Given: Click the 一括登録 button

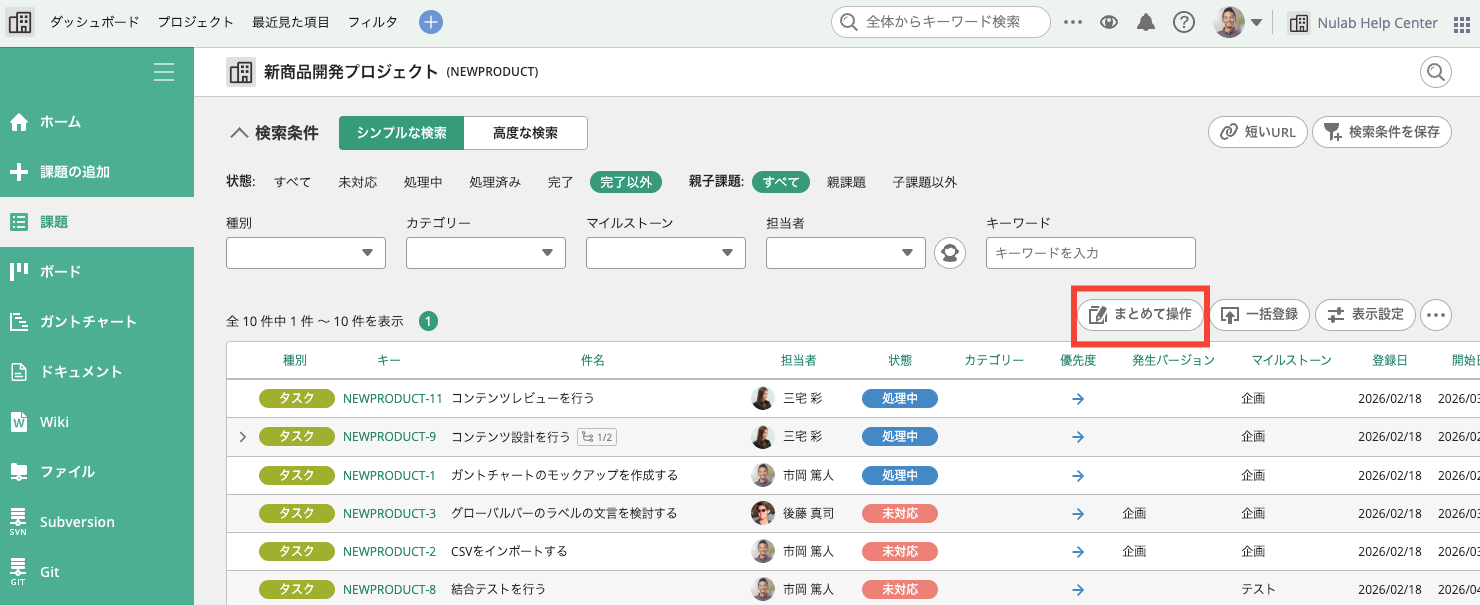Looking at the screenshot, I should [1260, 315].
